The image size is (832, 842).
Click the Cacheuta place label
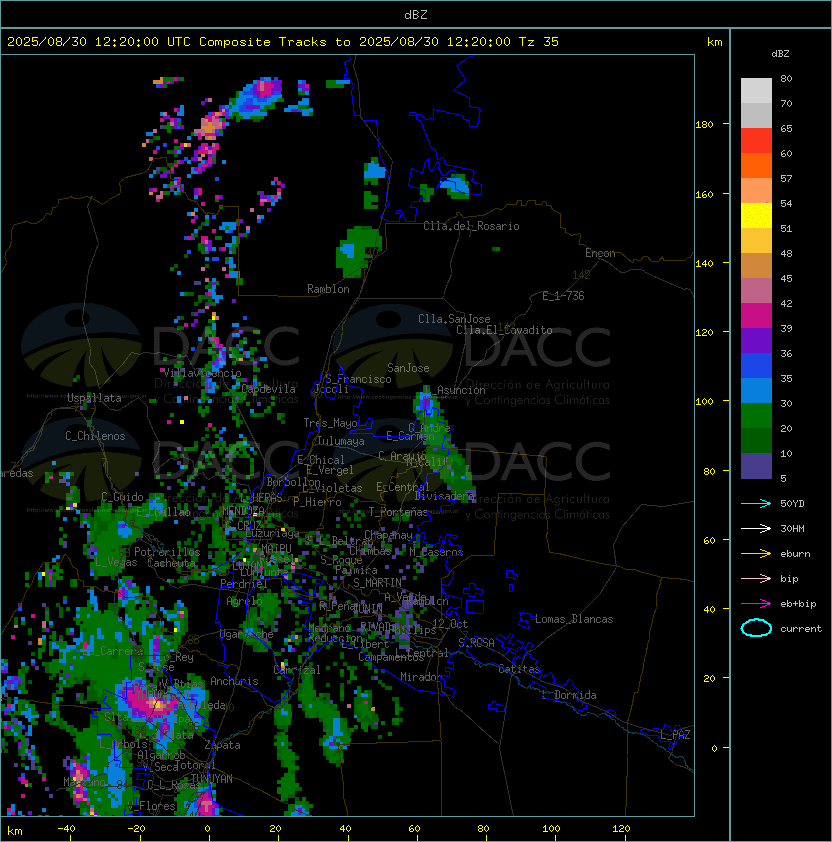click(x=171, y=563)
